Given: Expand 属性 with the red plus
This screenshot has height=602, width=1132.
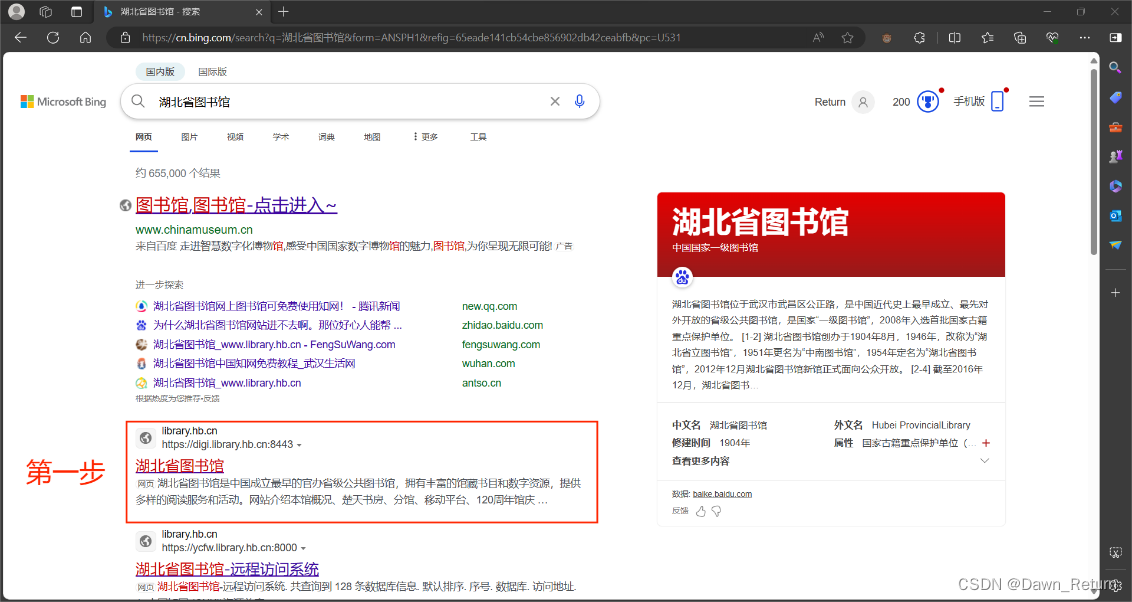Looking at the screenshot, I should tap(986, 442).
